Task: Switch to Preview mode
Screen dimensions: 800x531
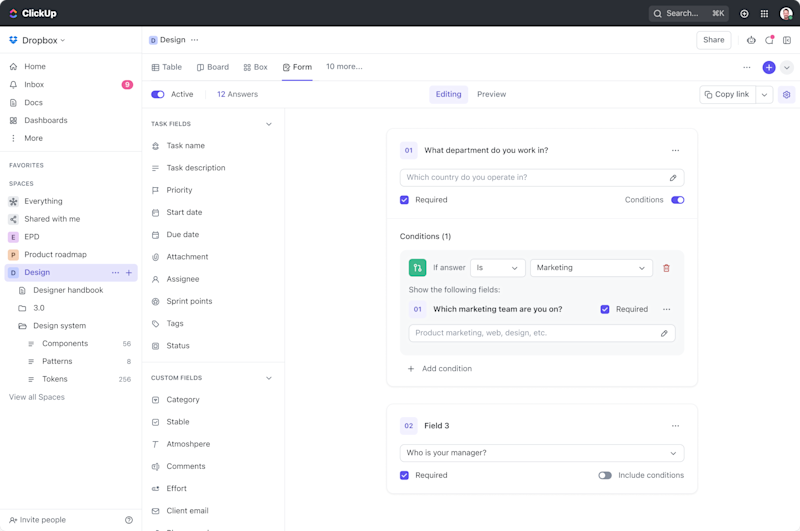Action: [491, 94]
